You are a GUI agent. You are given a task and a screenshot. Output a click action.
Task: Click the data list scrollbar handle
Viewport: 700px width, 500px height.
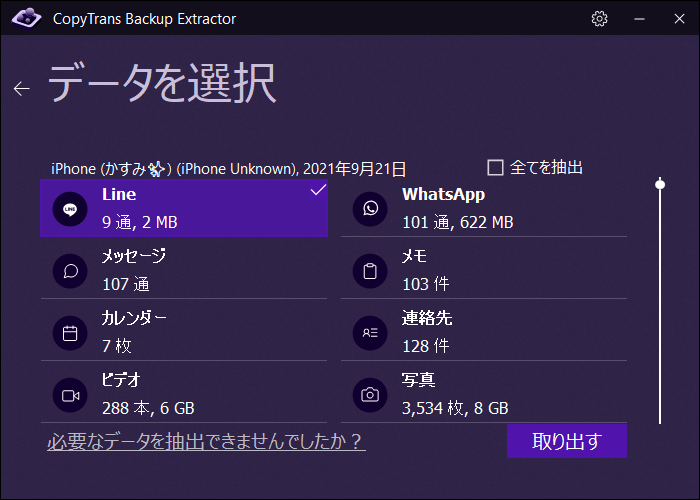coord(660,184)
